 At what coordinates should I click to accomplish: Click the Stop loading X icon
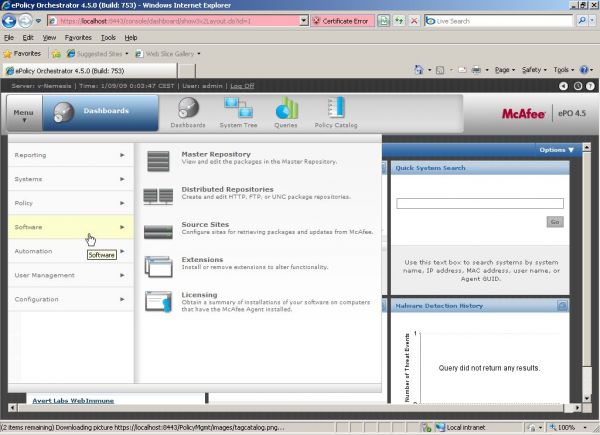[x=414, y=21]
